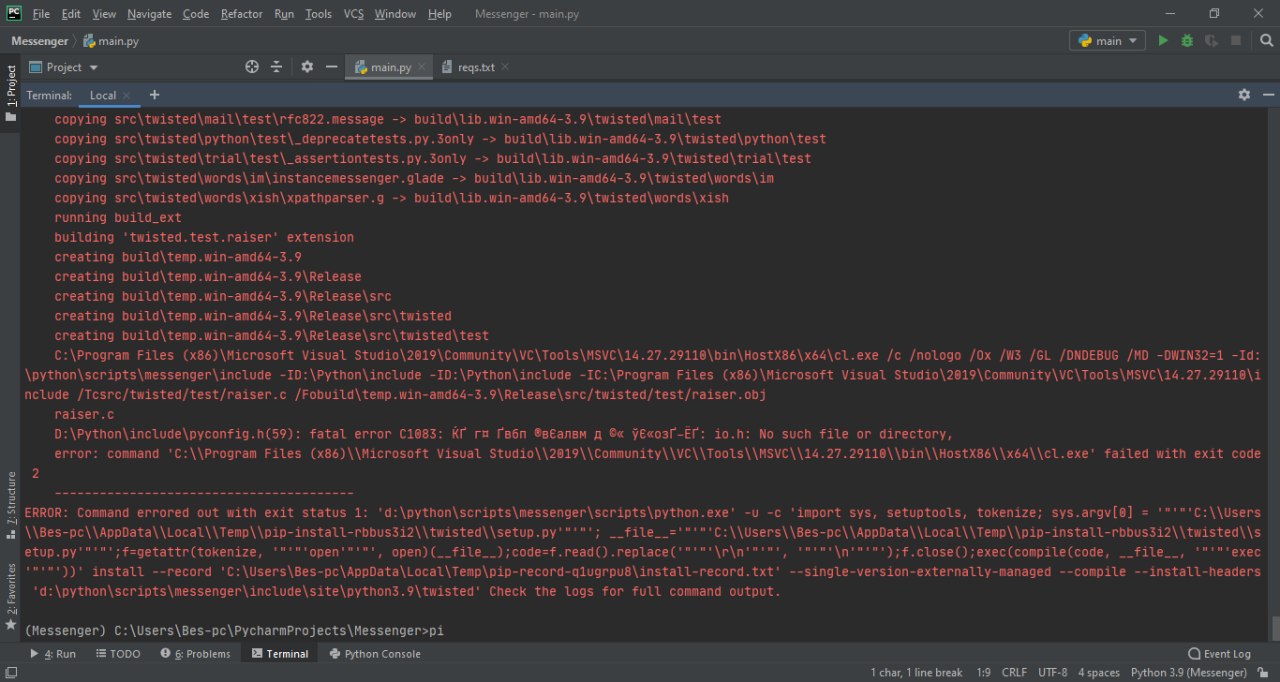The height and width of the screenshot is (682, 1280).
Task: Switch to the reqs.txt editor tab
Action: [476, 67]
